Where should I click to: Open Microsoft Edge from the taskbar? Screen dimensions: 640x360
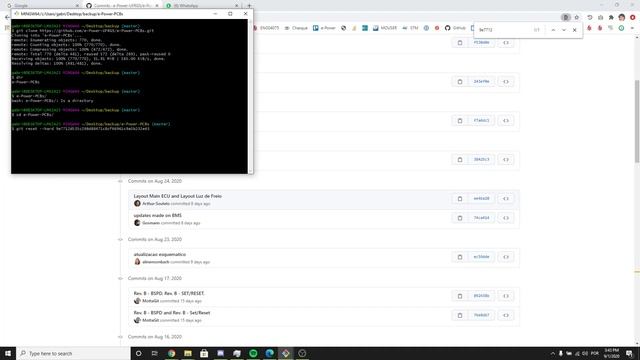point(269,353)
